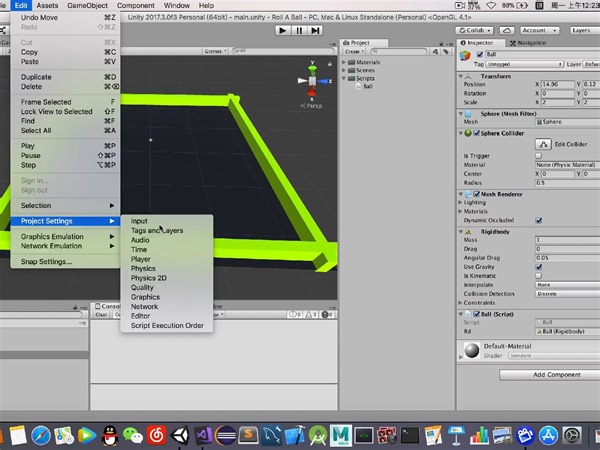Expand the Constraints section of Rigidbody

point(460,303)
